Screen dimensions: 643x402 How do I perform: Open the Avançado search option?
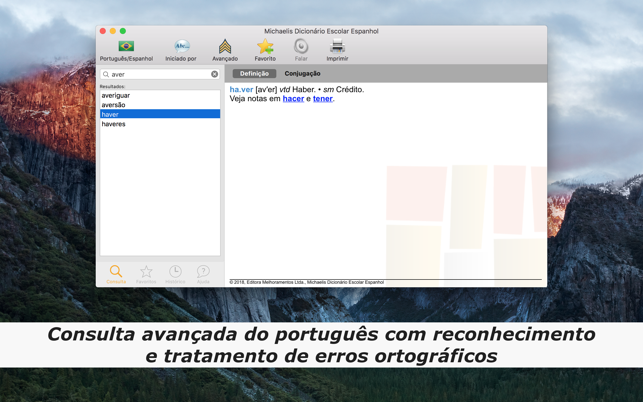click(225, 46)
